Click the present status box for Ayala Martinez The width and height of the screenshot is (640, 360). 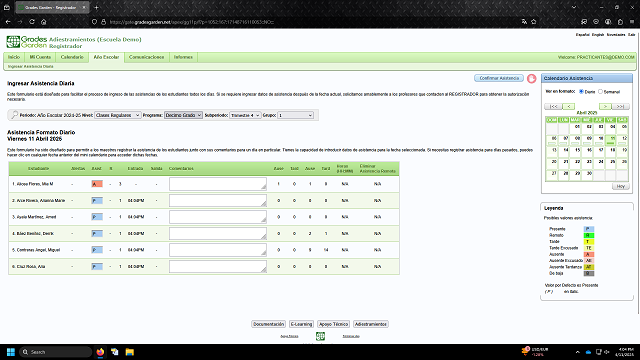pyautogui.click(x=97, y=217)
